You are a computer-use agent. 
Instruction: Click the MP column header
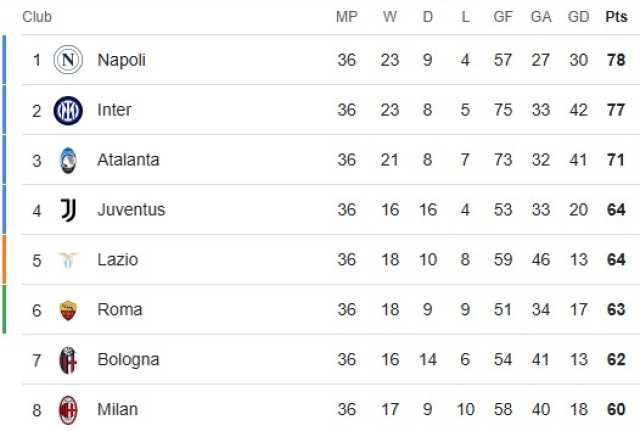coord(347,17)
